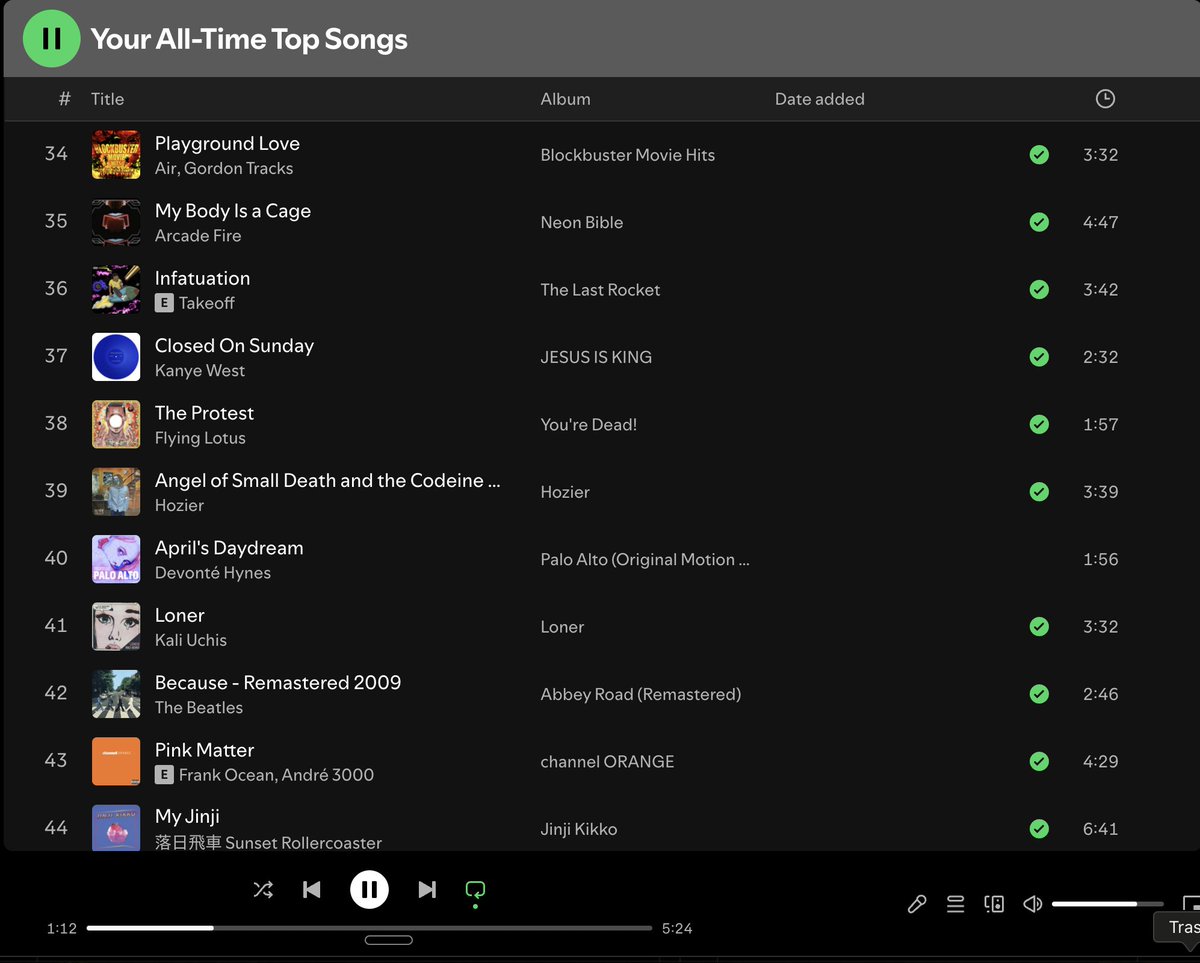Viewport: 1200px width, 963px height.
Task: Open the lyrics microphone icon
Action: 917,904
